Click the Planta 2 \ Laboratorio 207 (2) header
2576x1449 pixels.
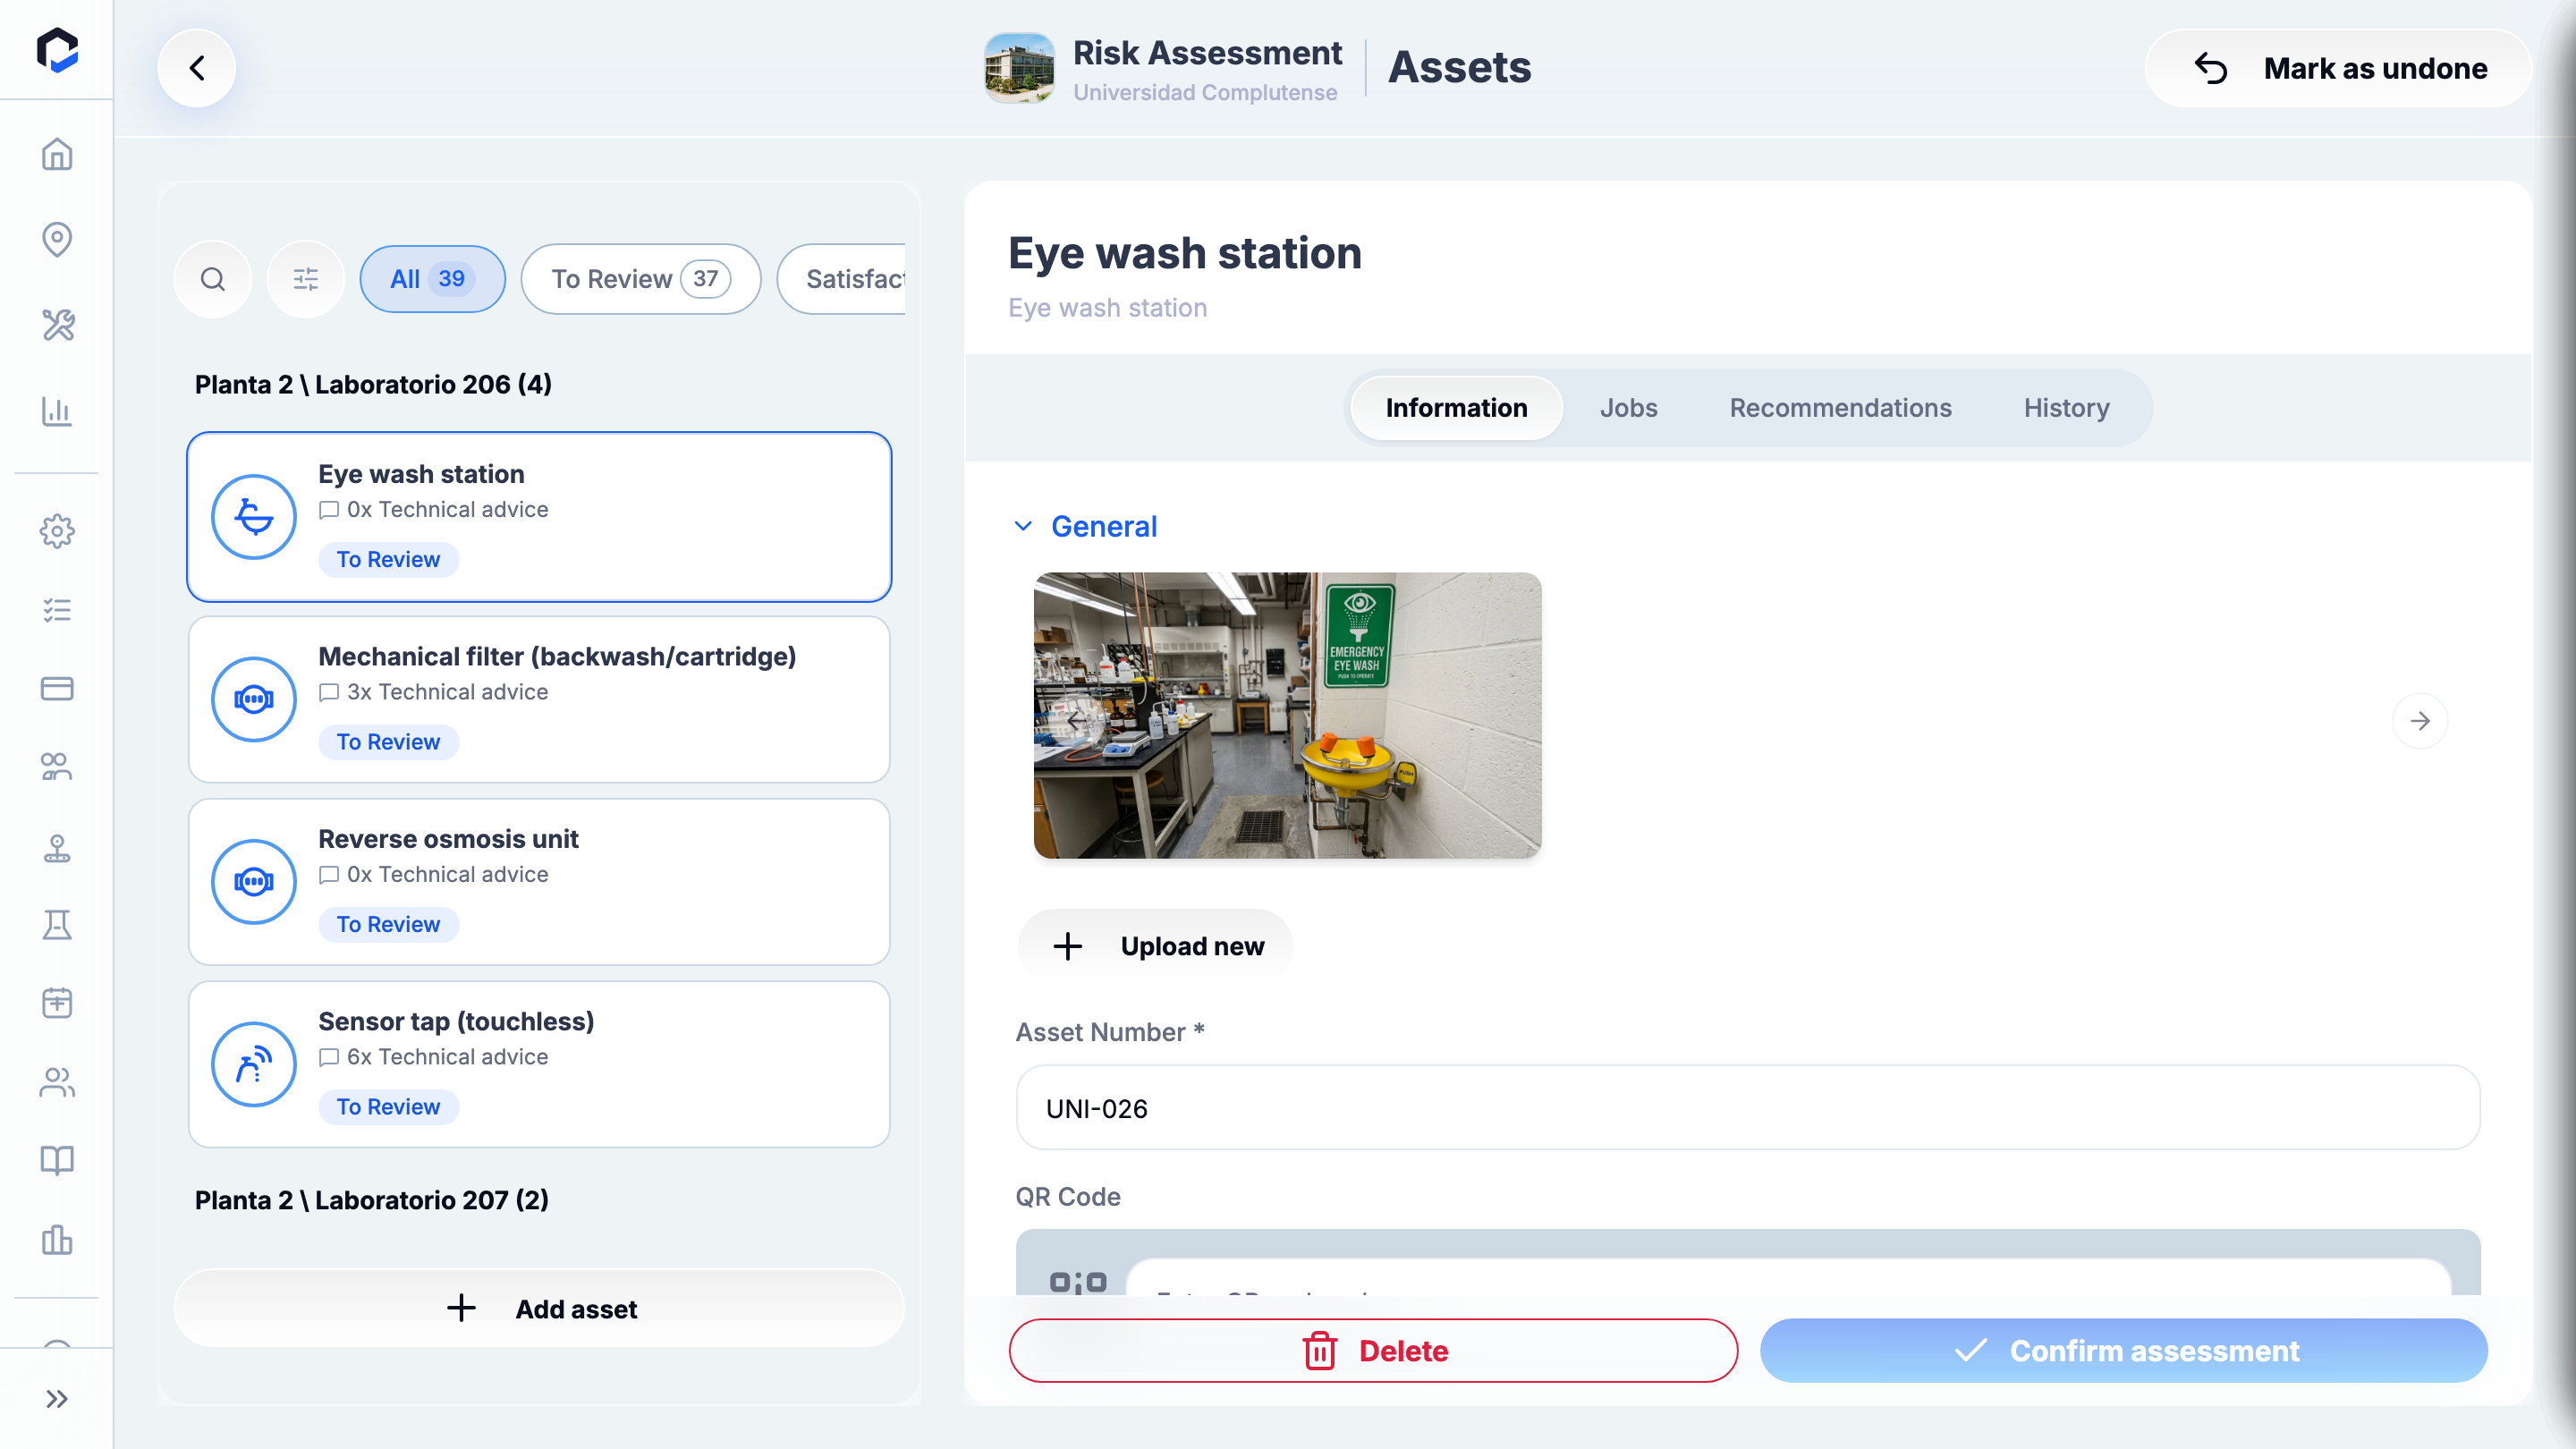click(x=372, y=1200)
